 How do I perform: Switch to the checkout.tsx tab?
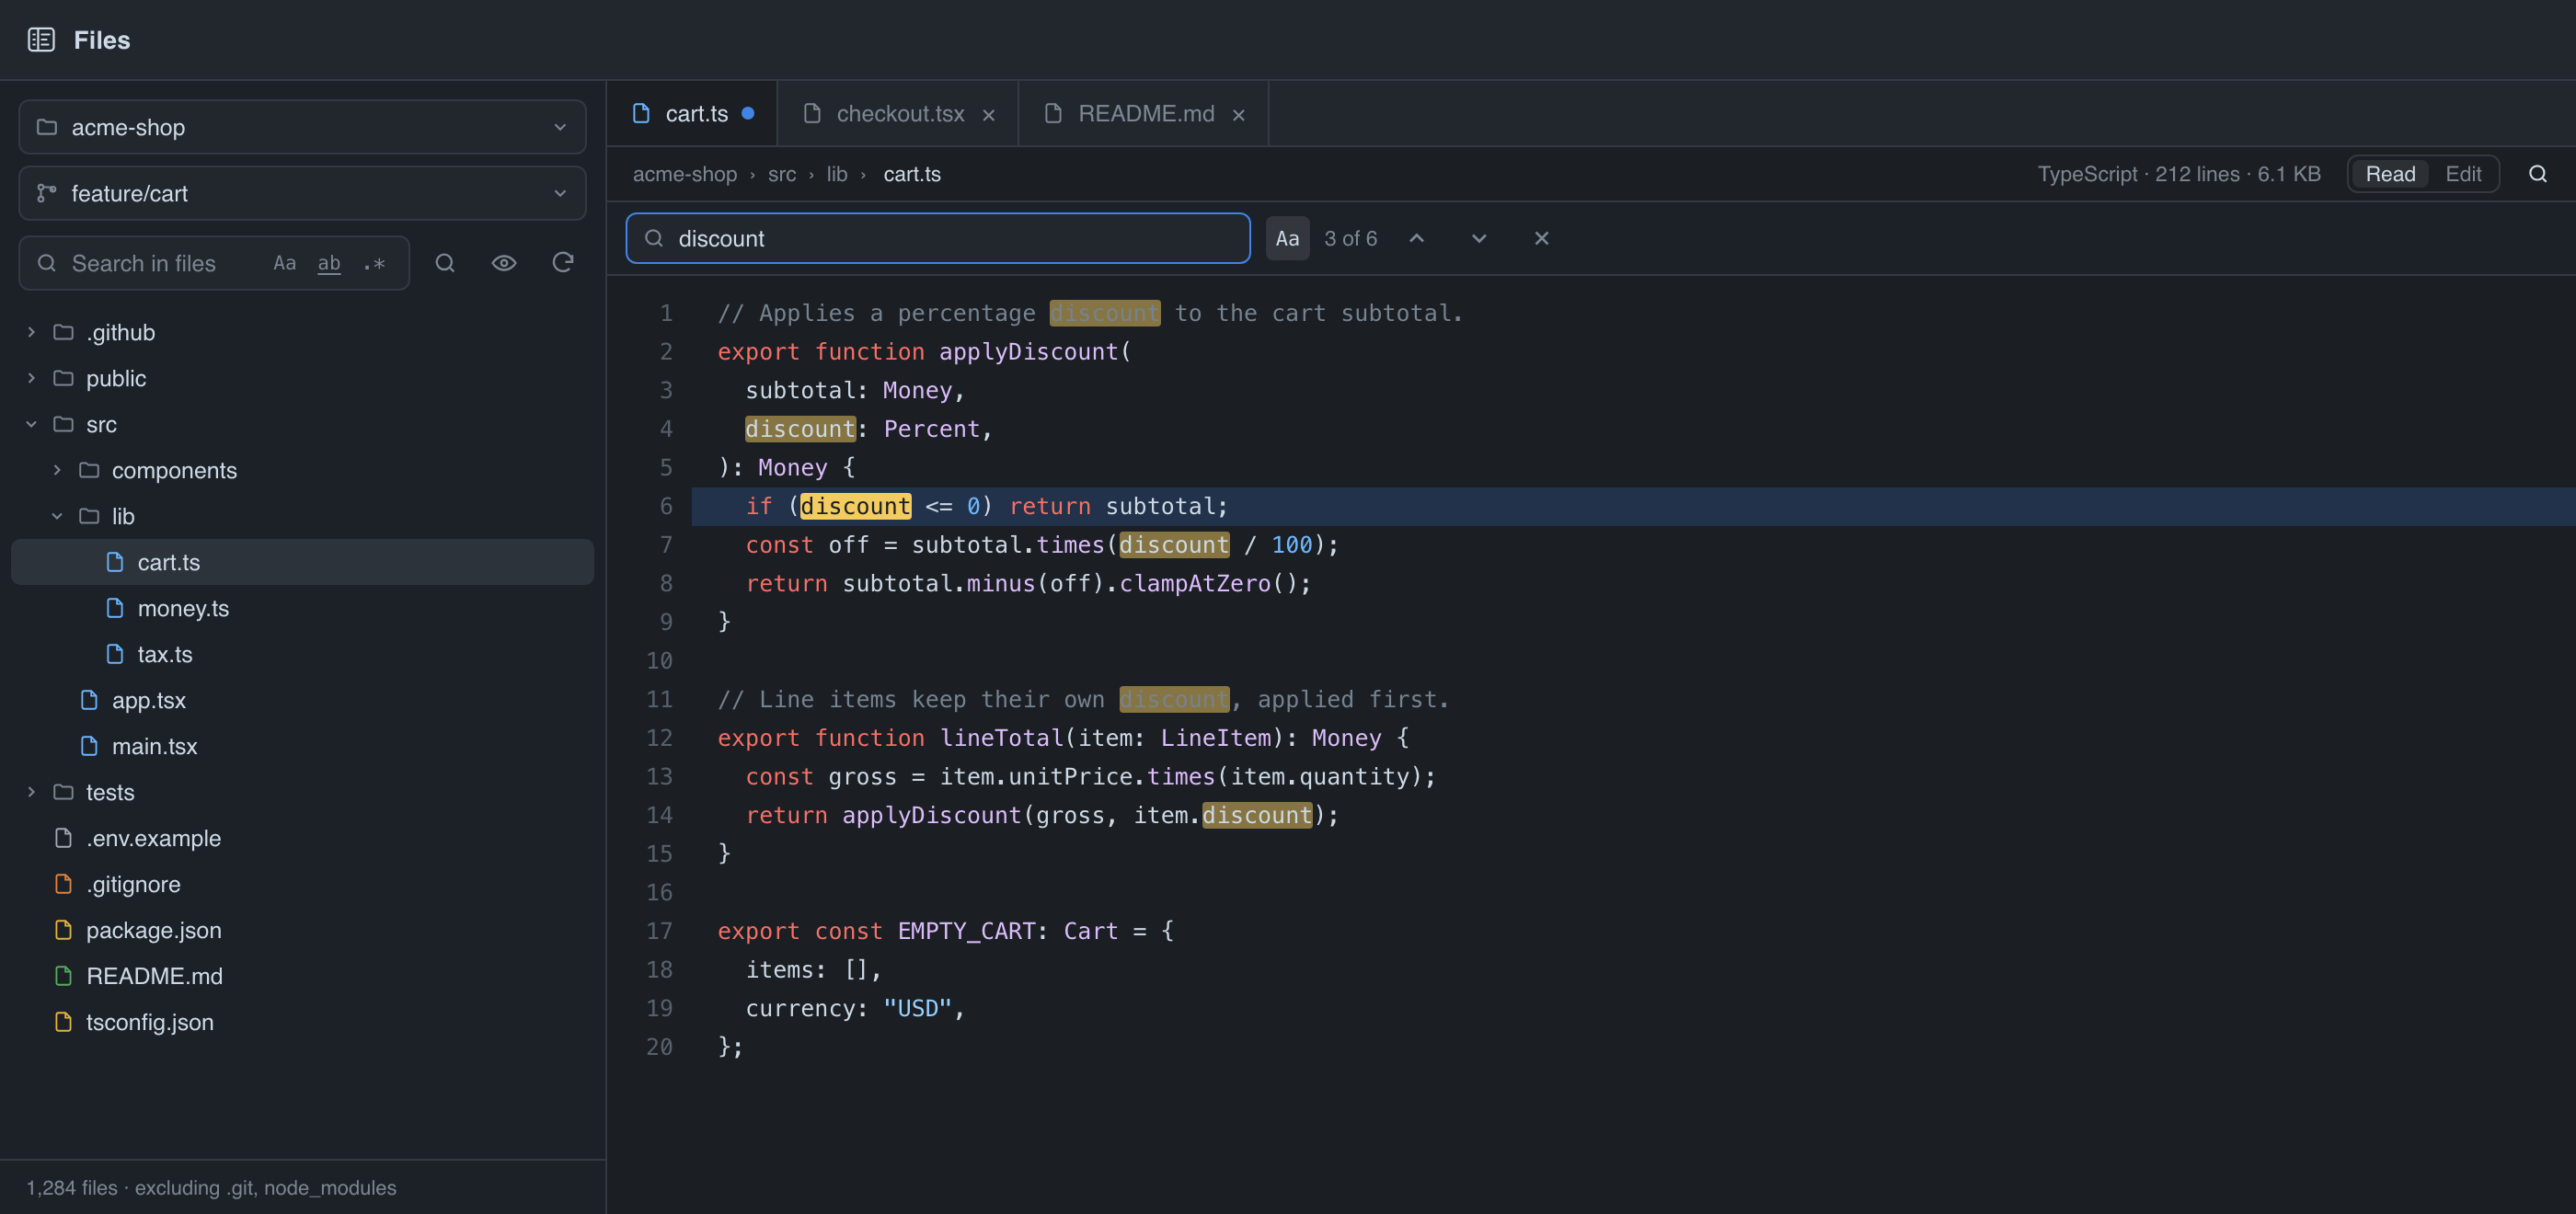coord(898,114)
